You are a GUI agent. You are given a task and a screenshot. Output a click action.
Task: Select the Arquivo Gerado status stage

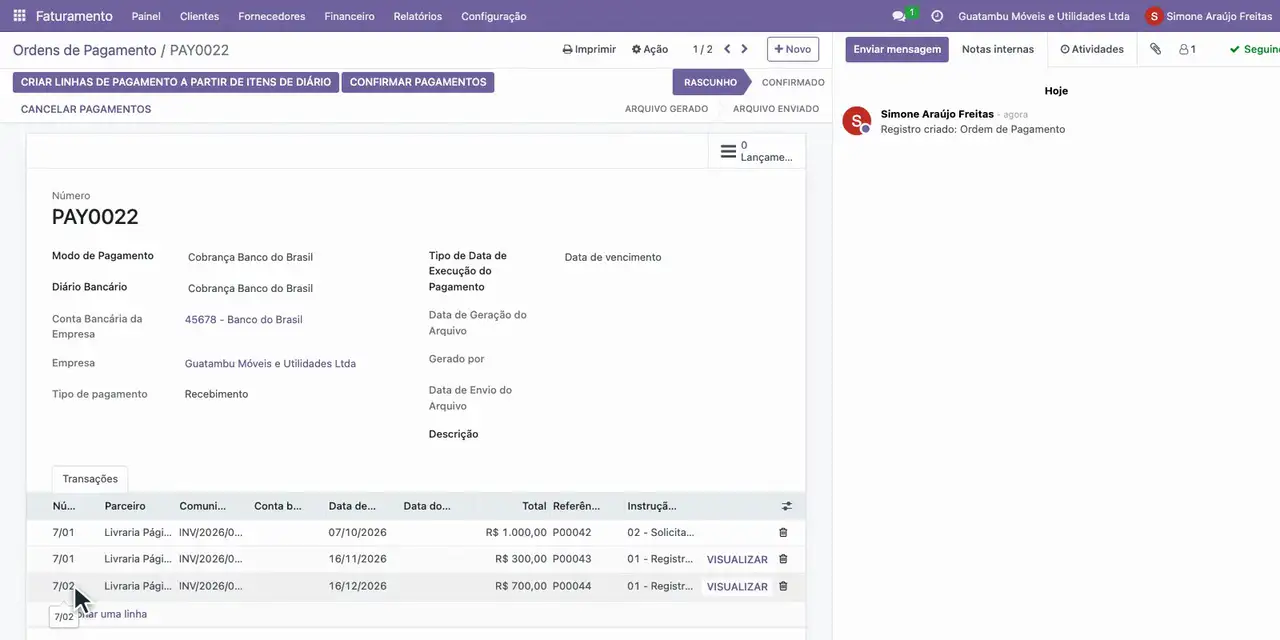pyautogui.click(x=666, y=109)
